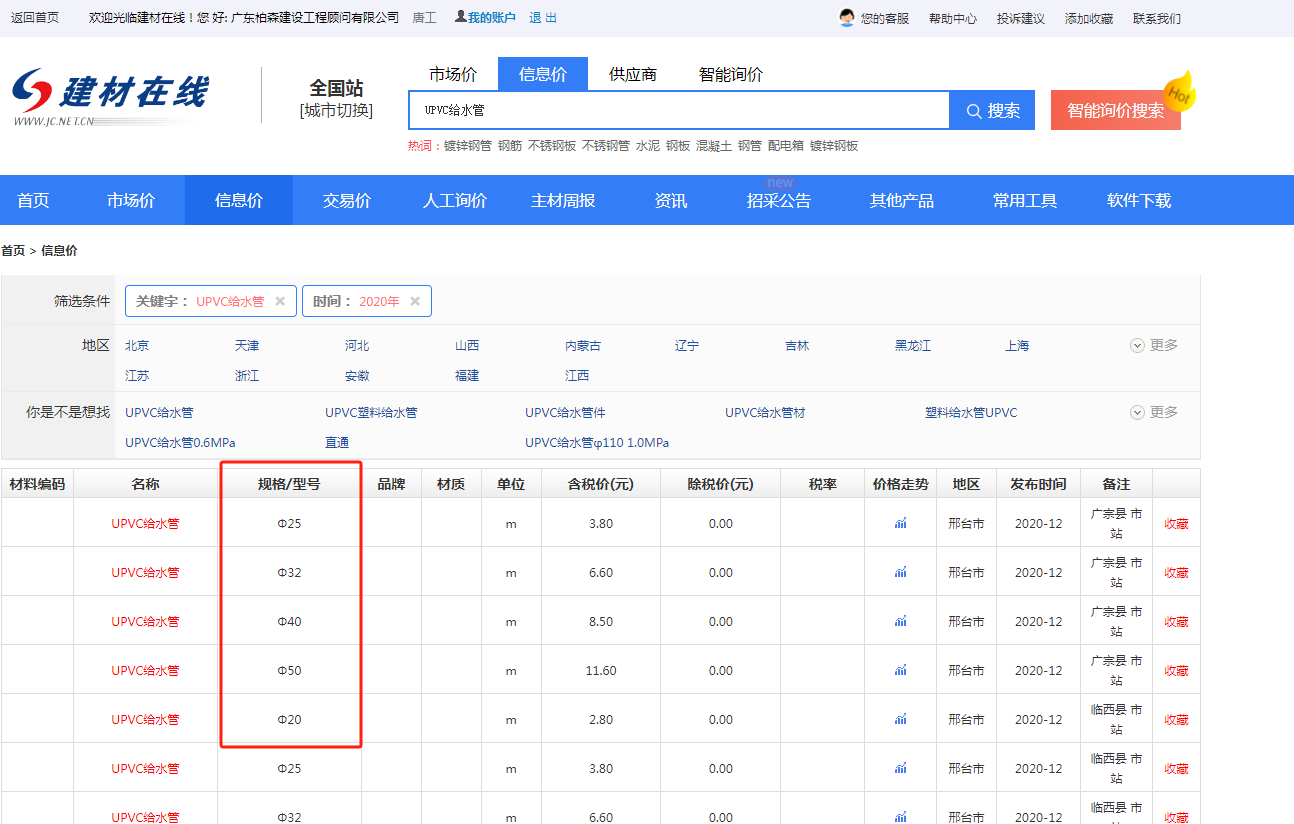This screenshot has width=1294, height=824.
Task: Filter by region 北京
Action: 137,346
